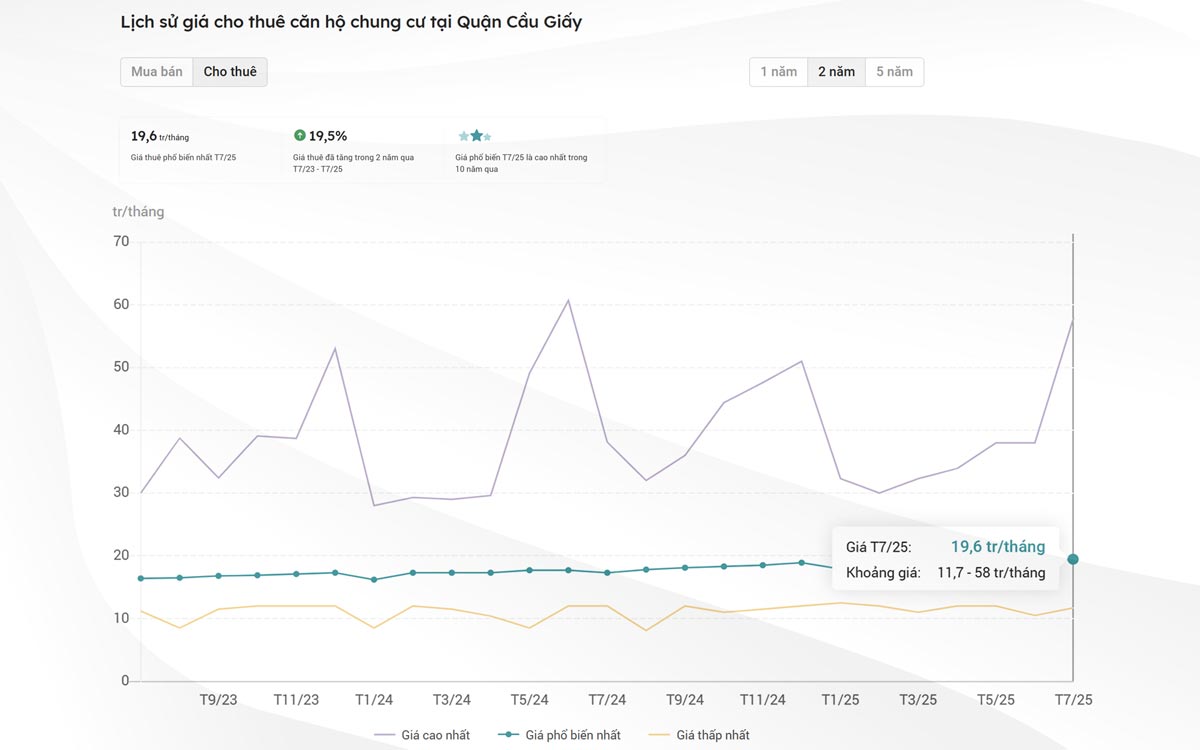Click the T5/24 x-axis label
Viewport: 1200px width, 750px height.
(530, 700)
